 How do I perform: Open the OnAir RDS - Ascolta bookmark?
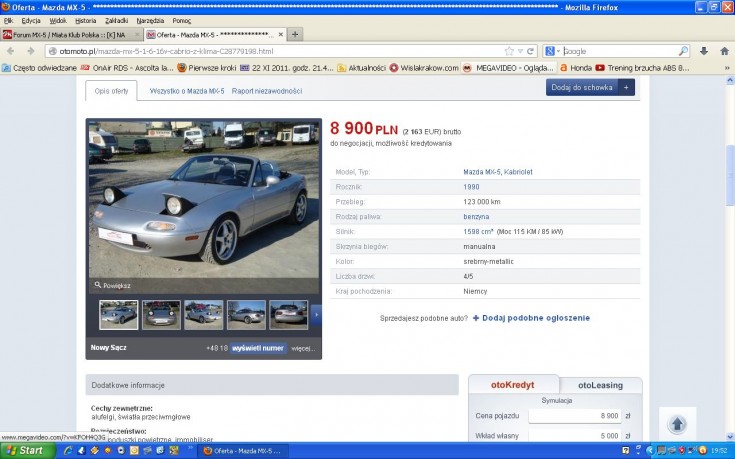click(x=127, y=68)
